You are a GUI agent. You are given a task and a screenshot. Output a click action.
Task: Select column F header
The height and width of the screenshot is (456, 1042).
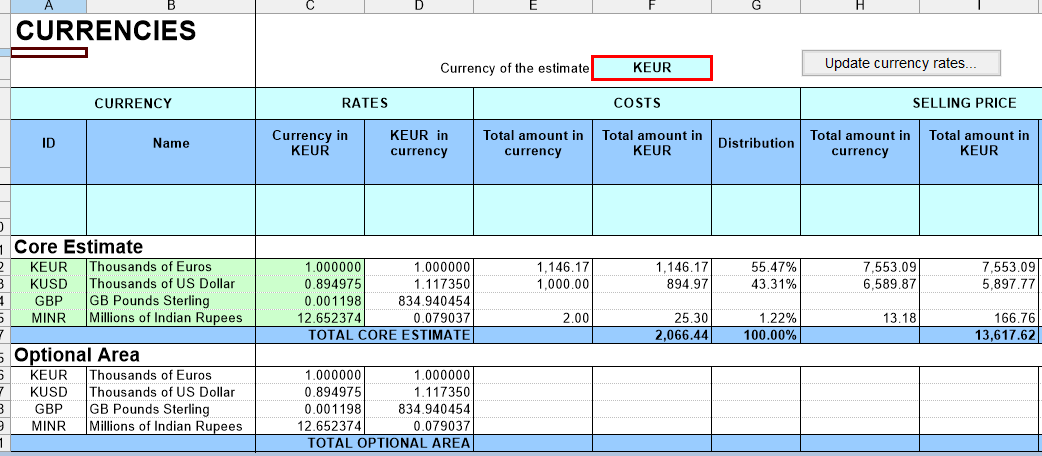652,6
